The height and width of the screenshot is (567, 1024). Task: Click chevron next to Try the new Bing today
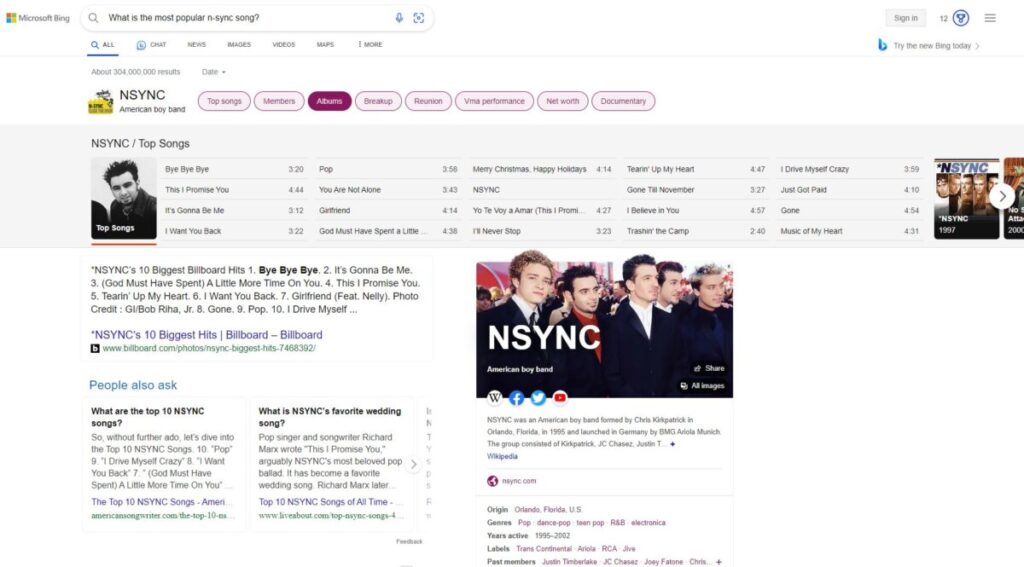pyautogui.click(x=977, y=46)
